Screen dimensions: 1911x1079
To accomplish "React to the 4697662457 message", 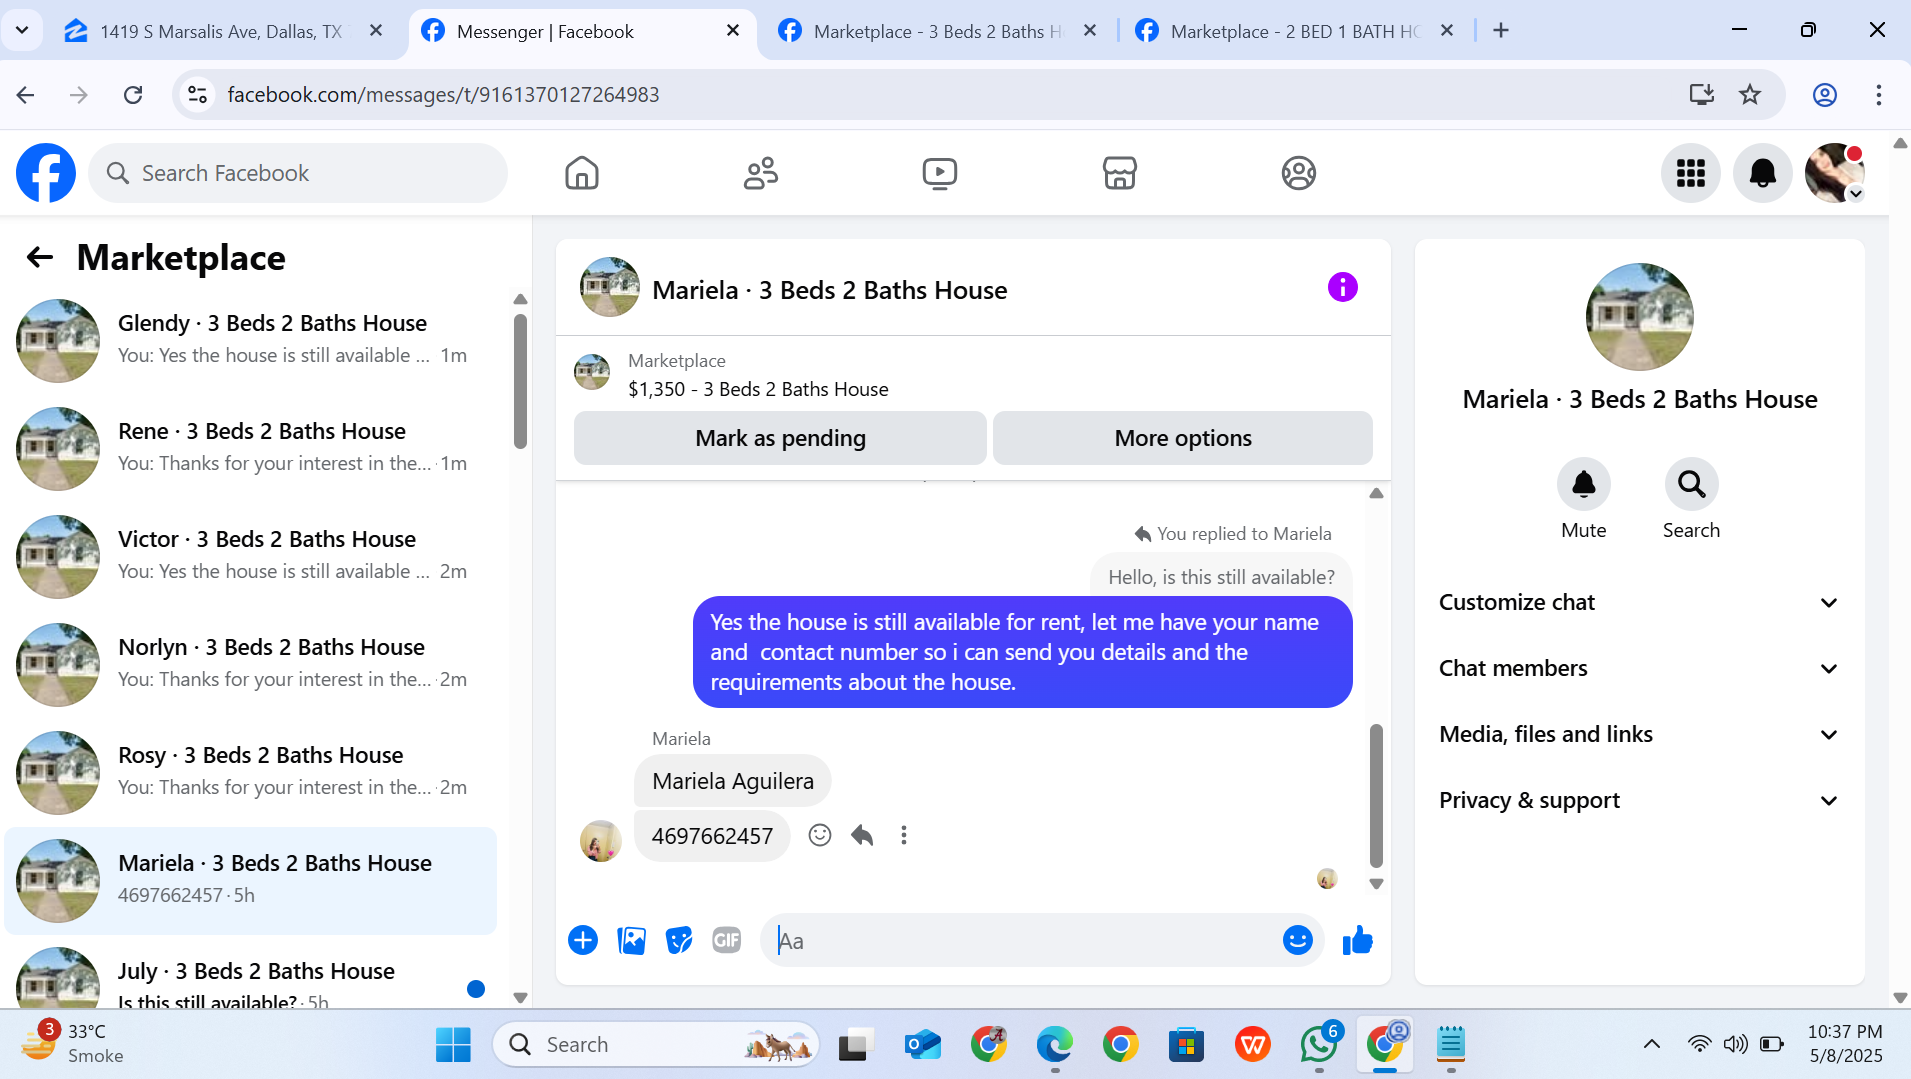I will (x=820, y=835).
